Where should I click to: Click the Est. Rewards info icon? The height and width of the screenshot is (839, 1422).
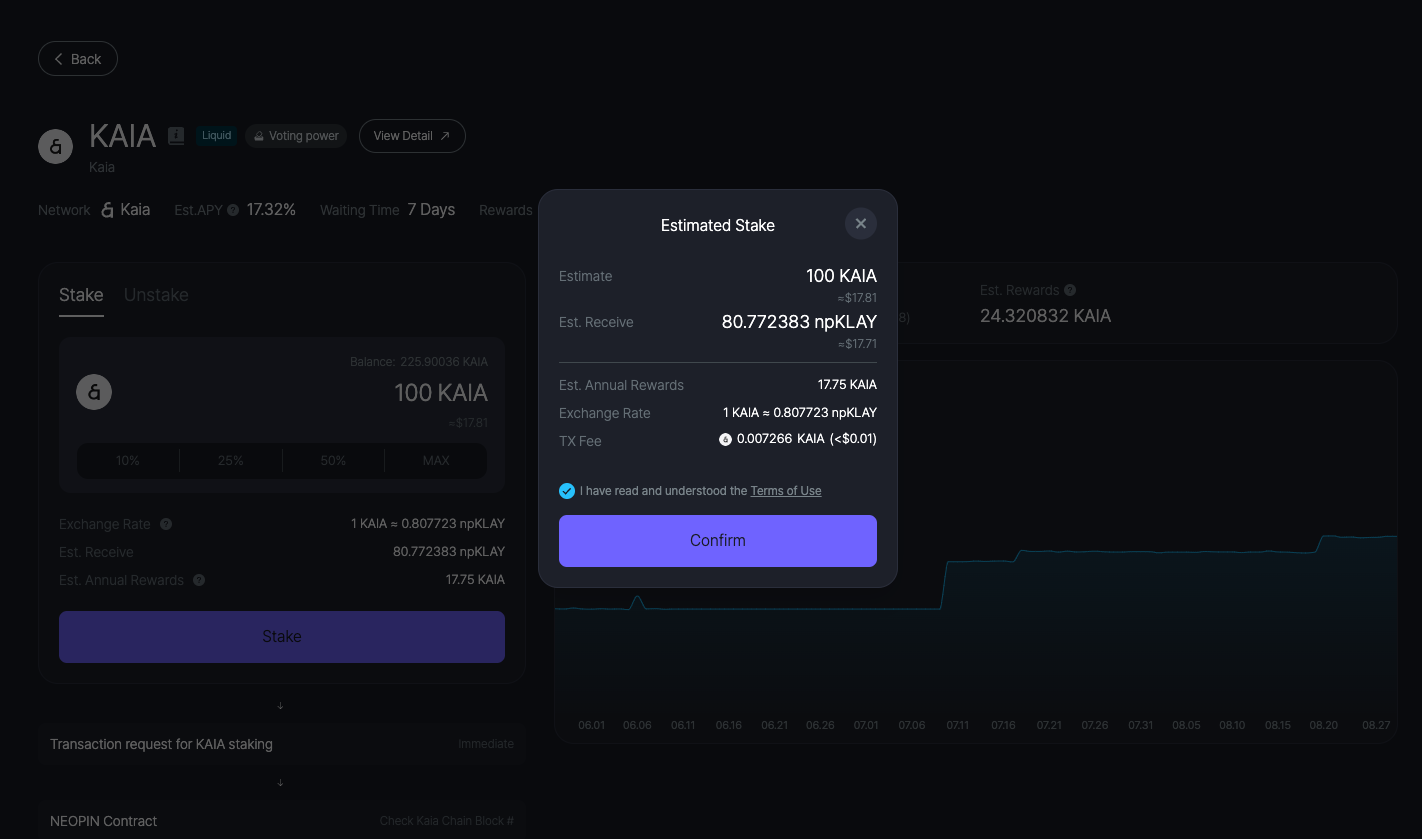tap(1070, 290)
